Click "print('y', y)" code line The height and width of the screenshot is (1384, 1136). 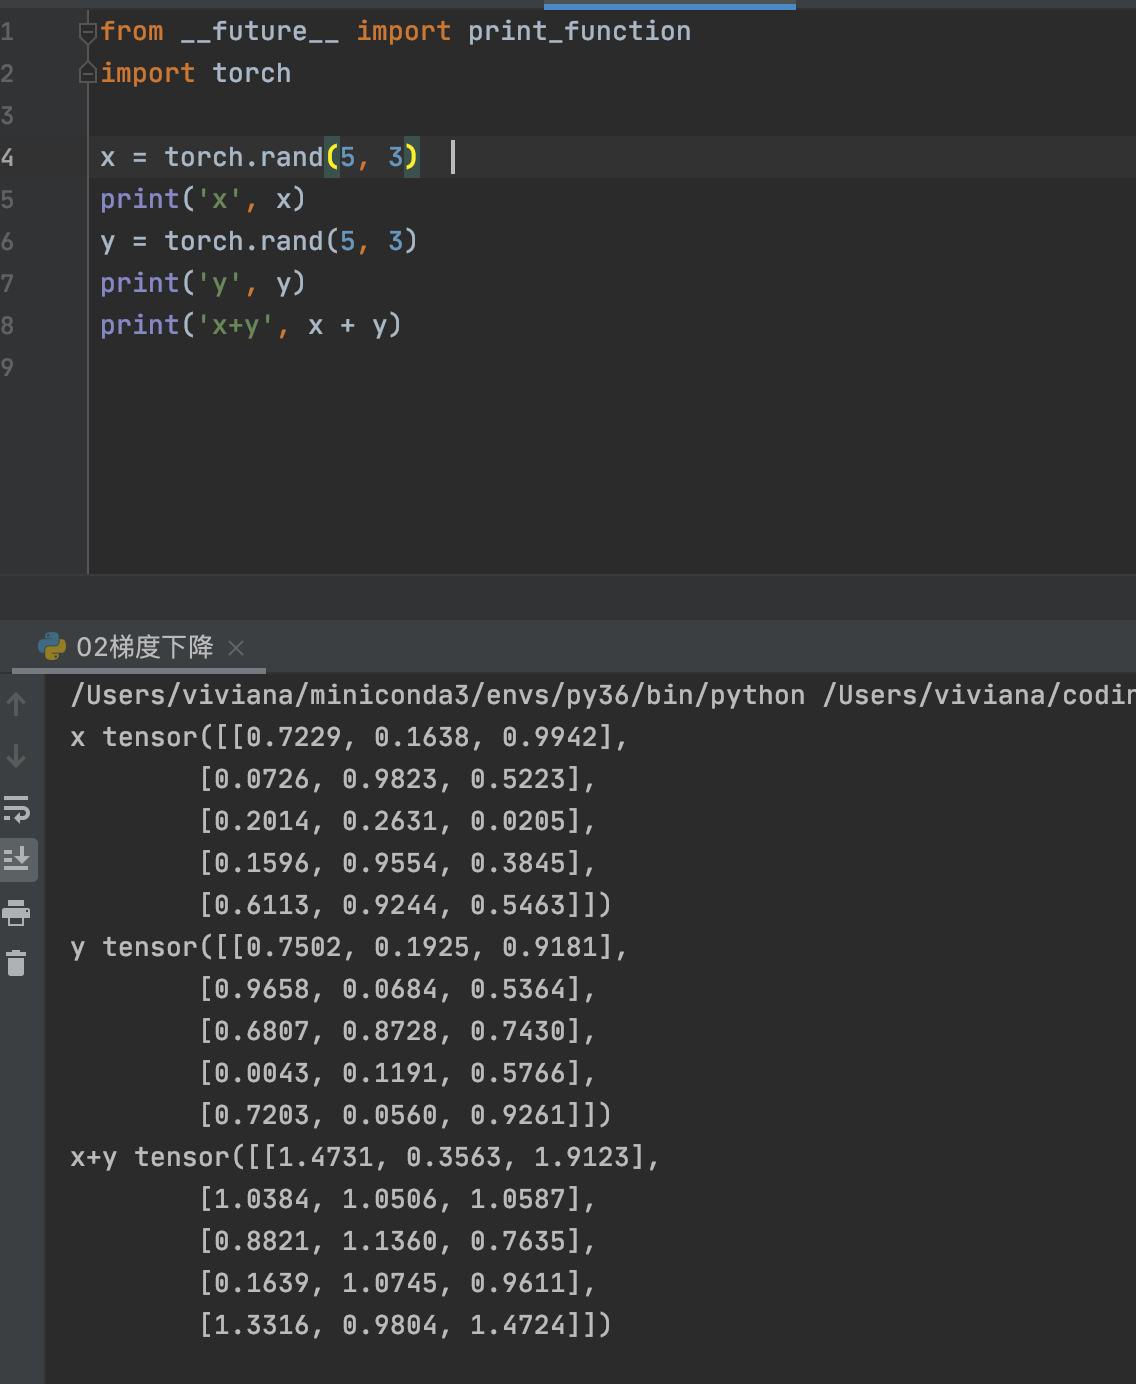click(202, 284)
